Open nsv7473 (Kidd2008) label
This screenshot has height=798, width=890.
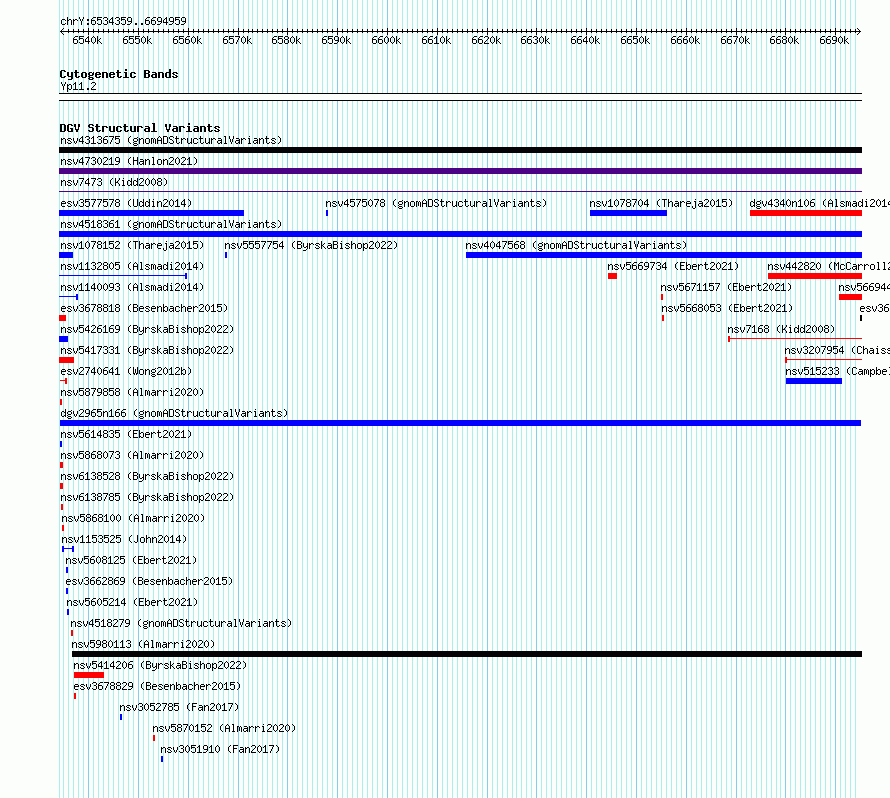coord(114,182)
